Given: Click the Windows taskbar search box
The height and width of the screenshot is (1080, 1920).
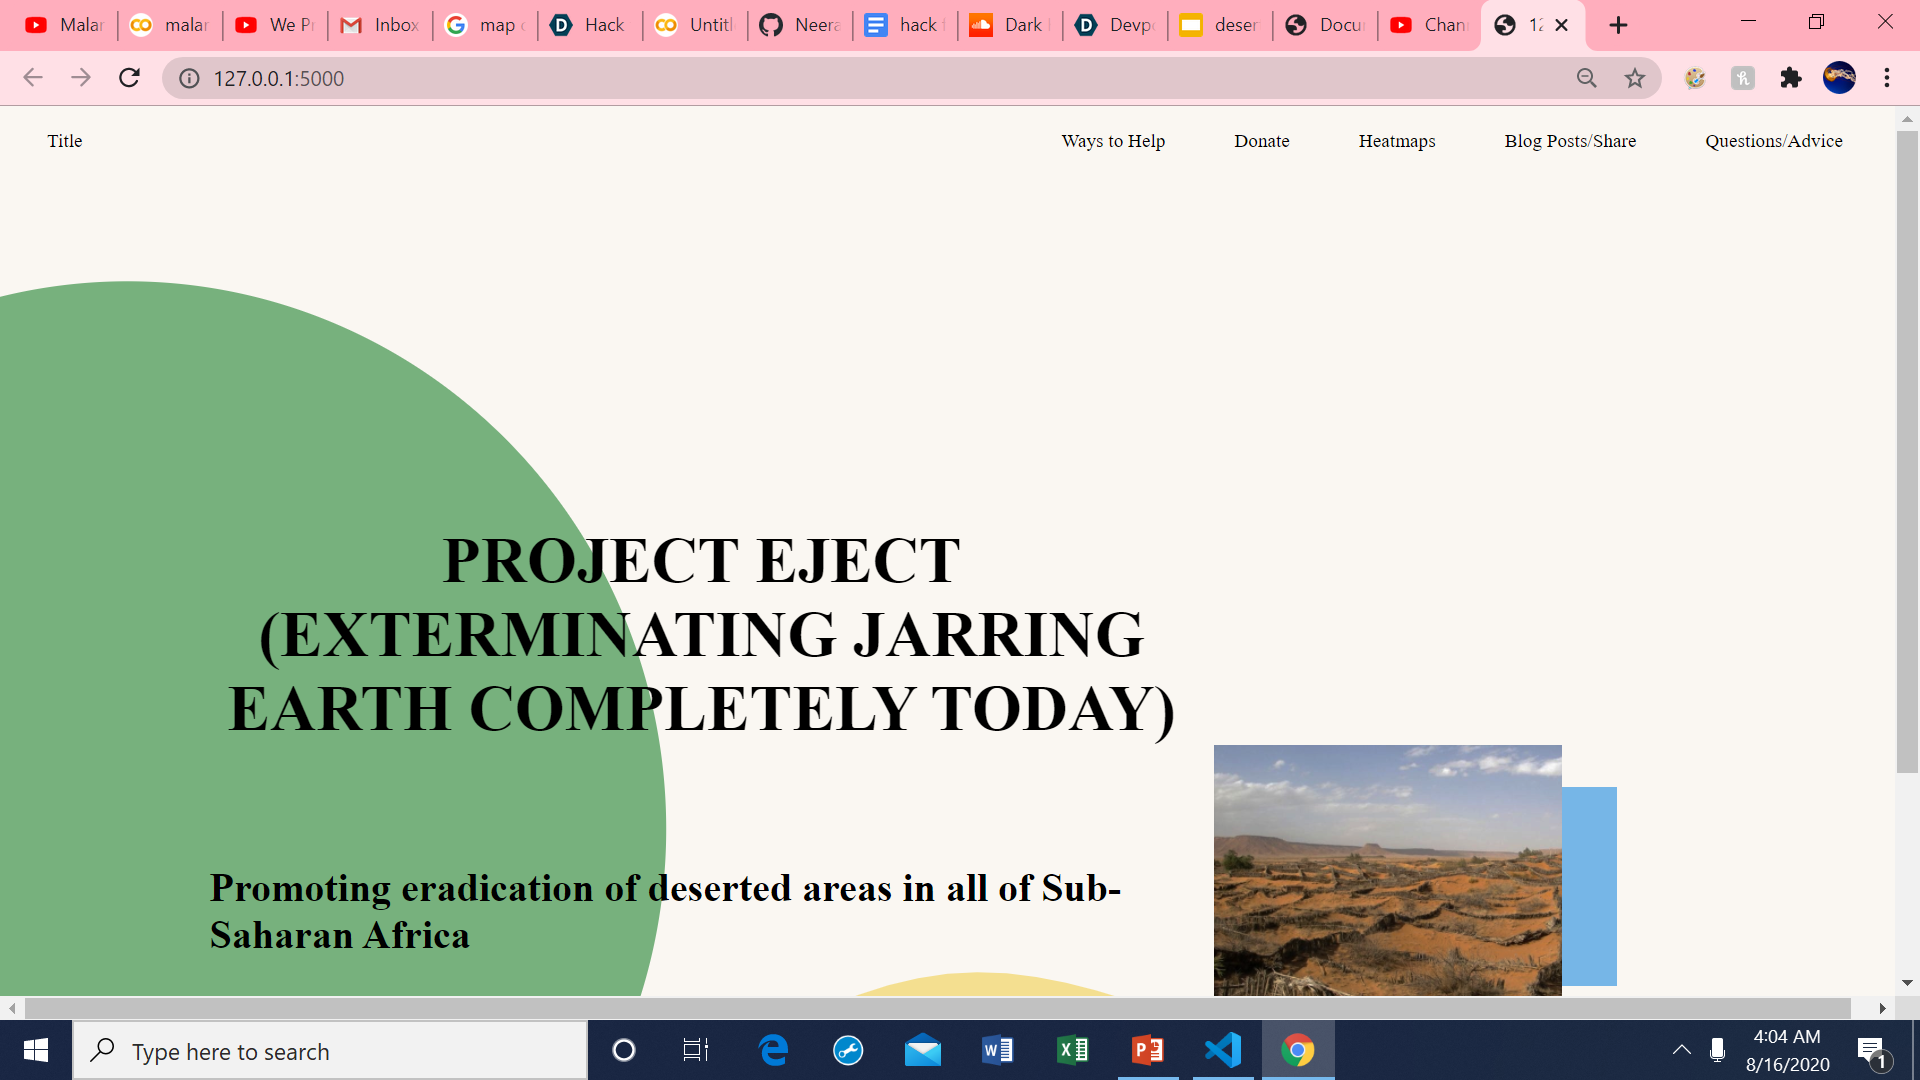Looking at the screenshot, I should [x=330, y=1051].
